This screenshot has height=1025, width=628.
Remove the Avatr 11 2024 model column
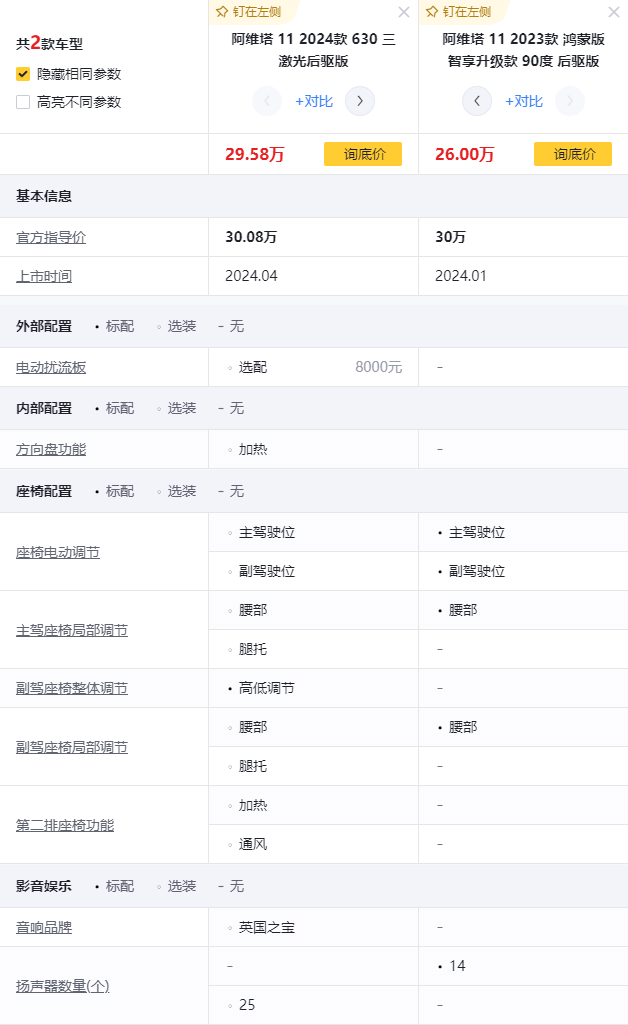(403, 12)
